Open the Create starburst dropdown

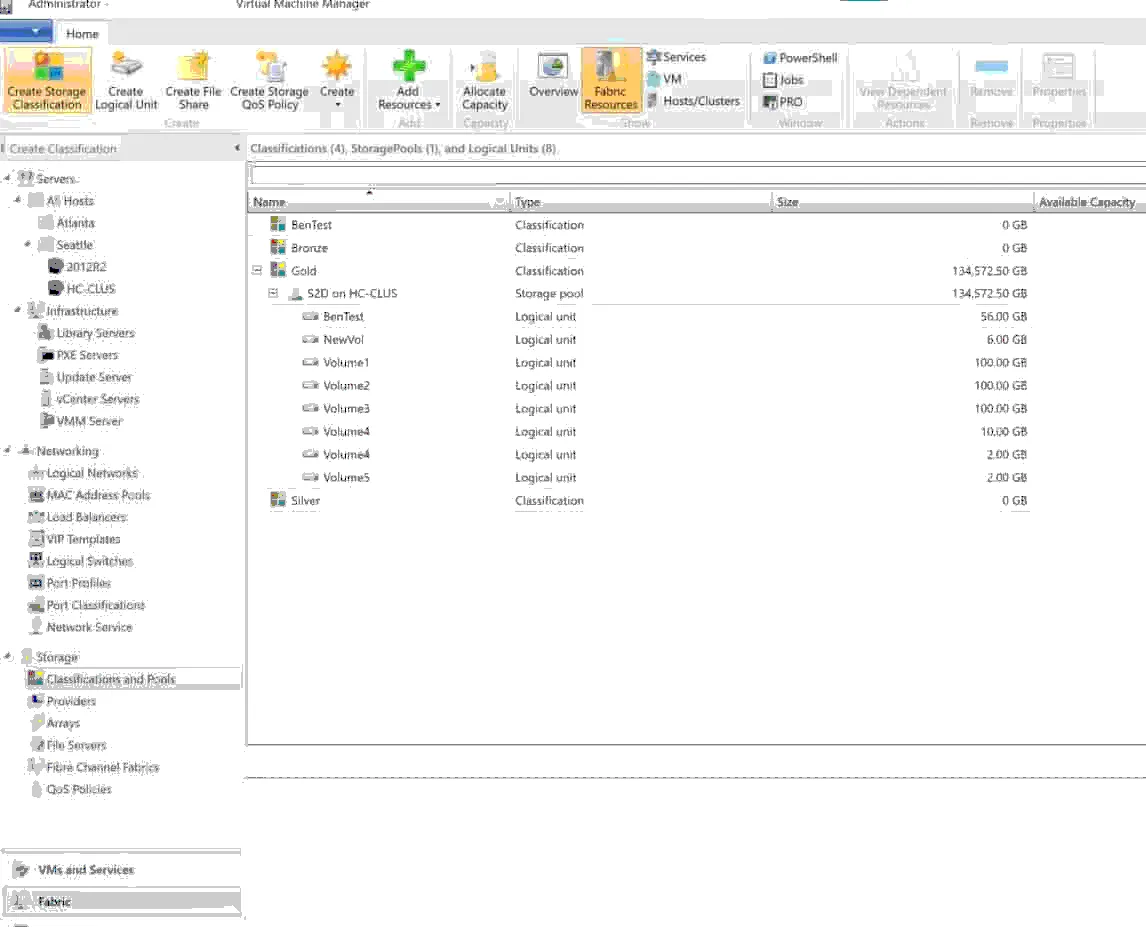coord(337,80)
